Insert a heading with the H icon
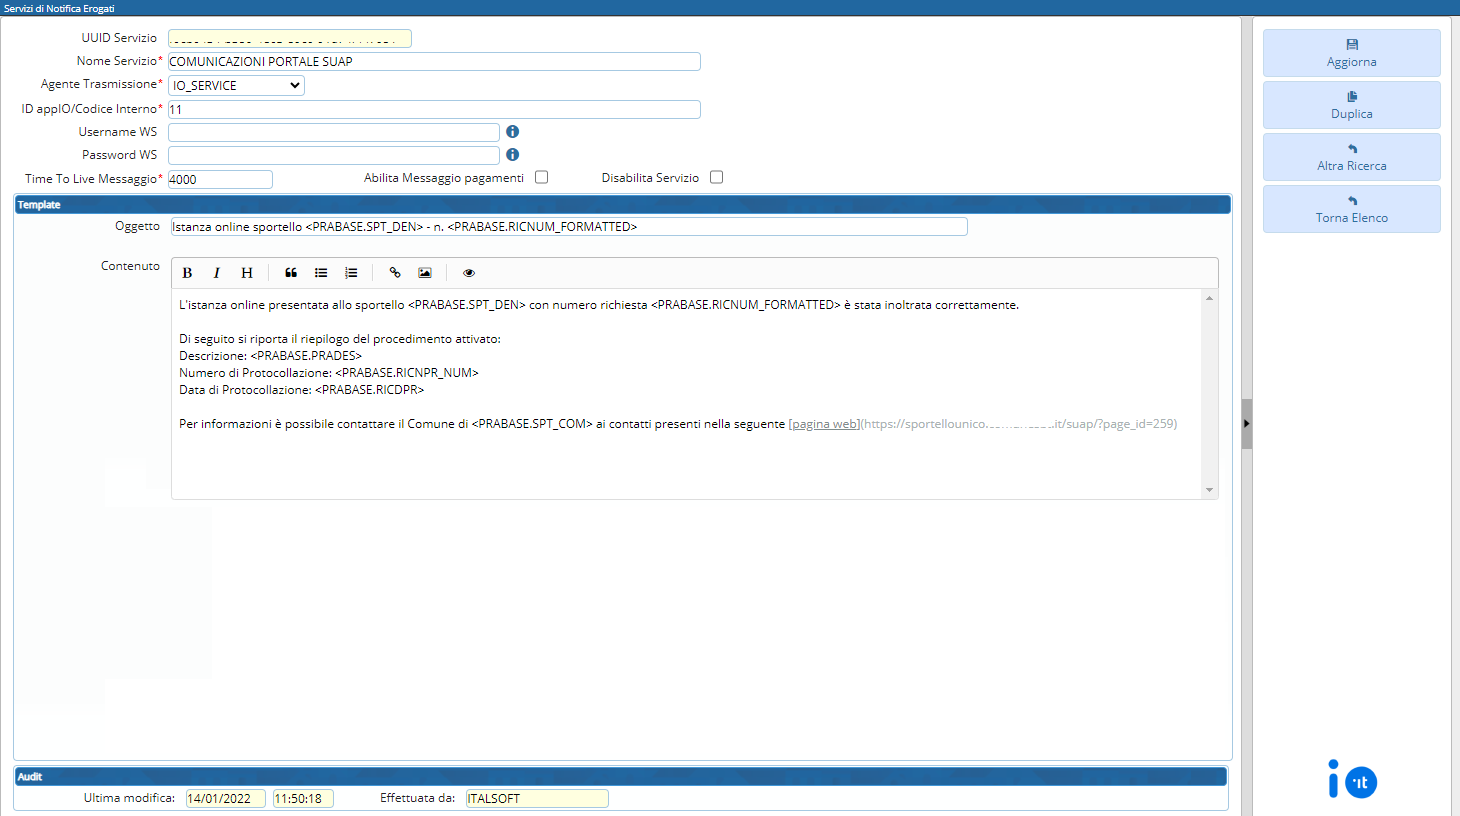 (247, 273)
